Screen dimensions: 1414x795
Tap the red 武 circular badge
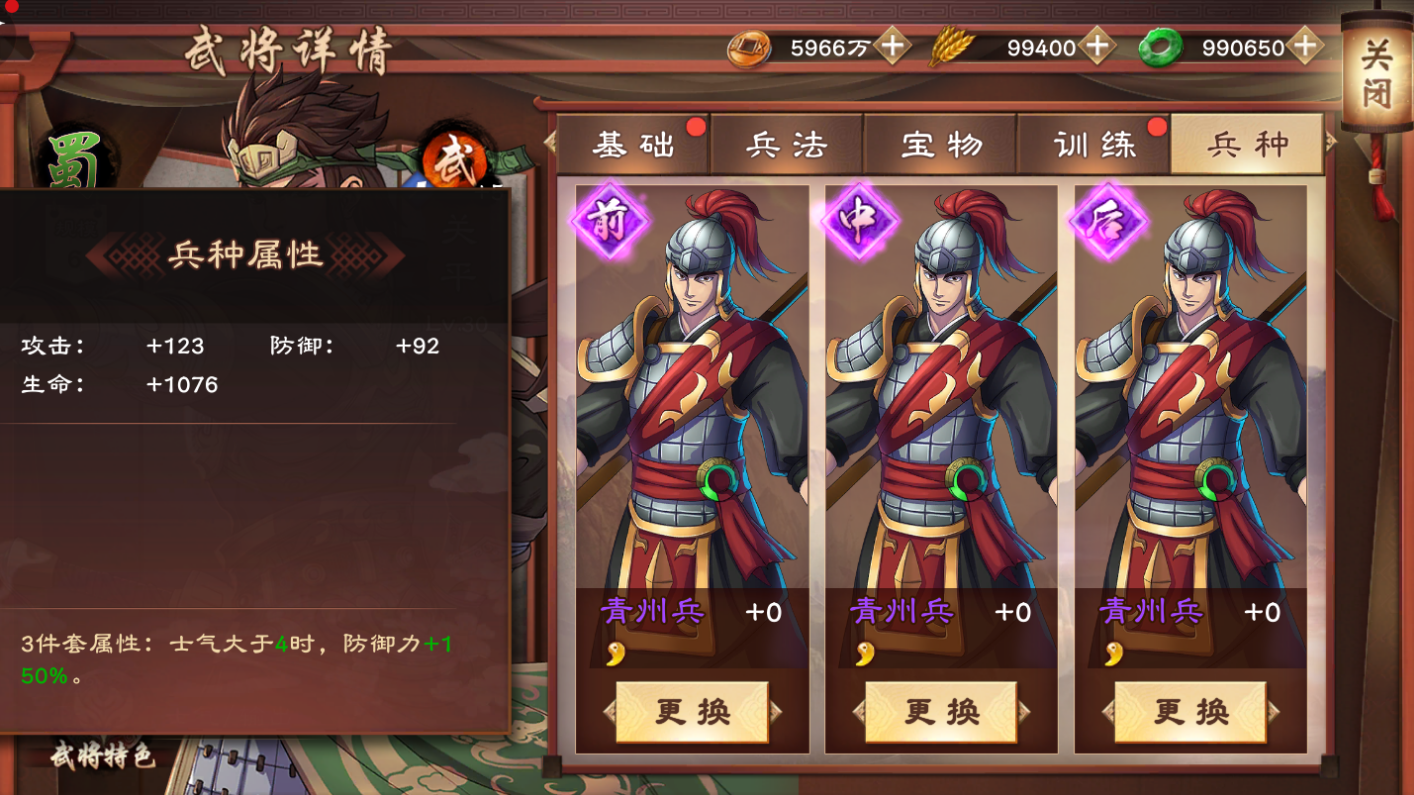453,159
